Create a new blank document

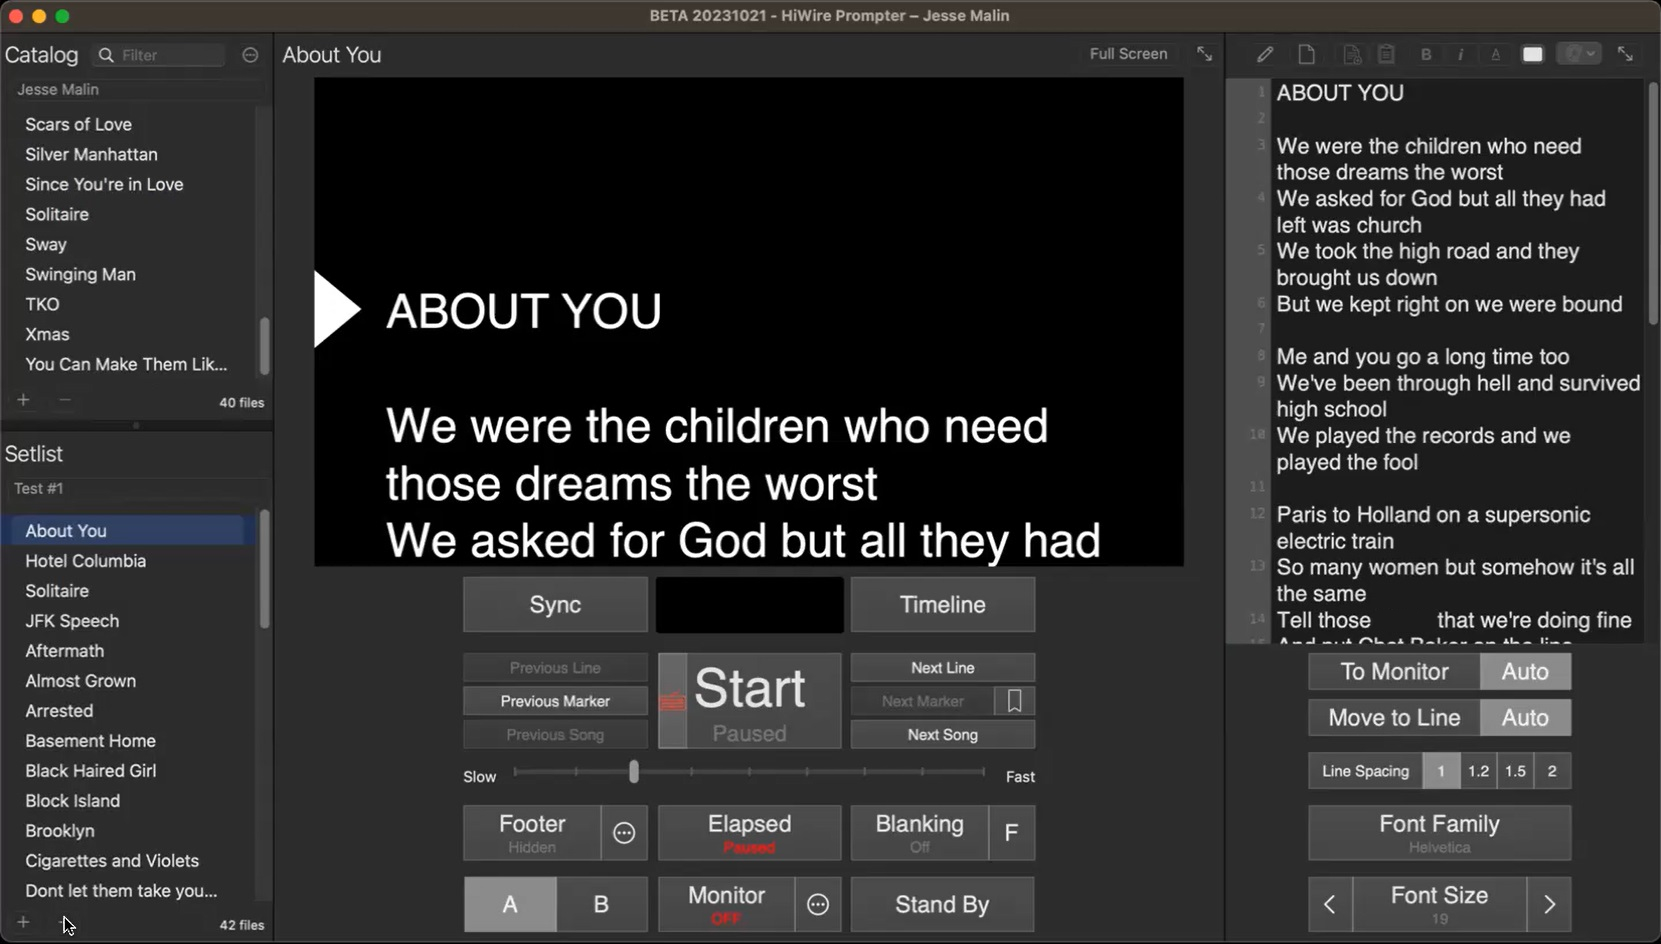coord(1306,54)
